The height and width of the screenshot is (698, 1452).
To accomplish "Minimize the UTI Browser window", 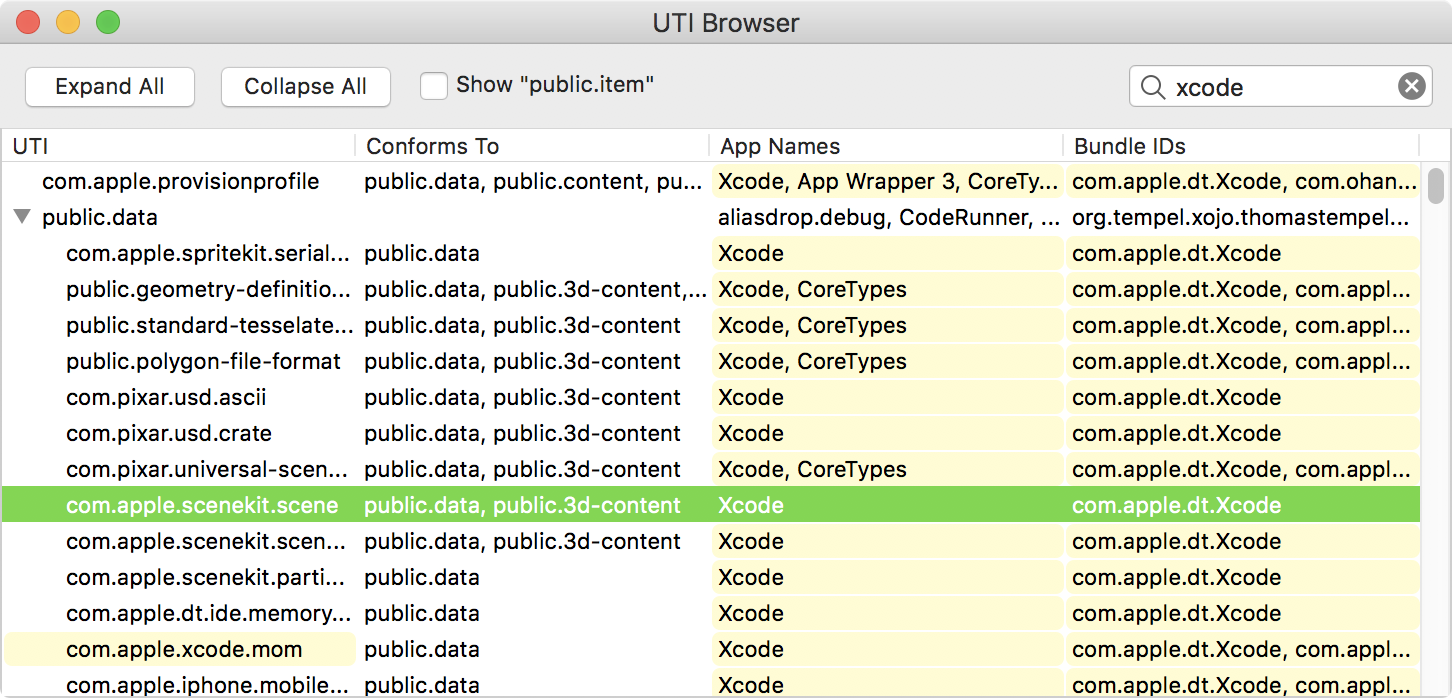I will pyautogui.click(x=68, y=22).
